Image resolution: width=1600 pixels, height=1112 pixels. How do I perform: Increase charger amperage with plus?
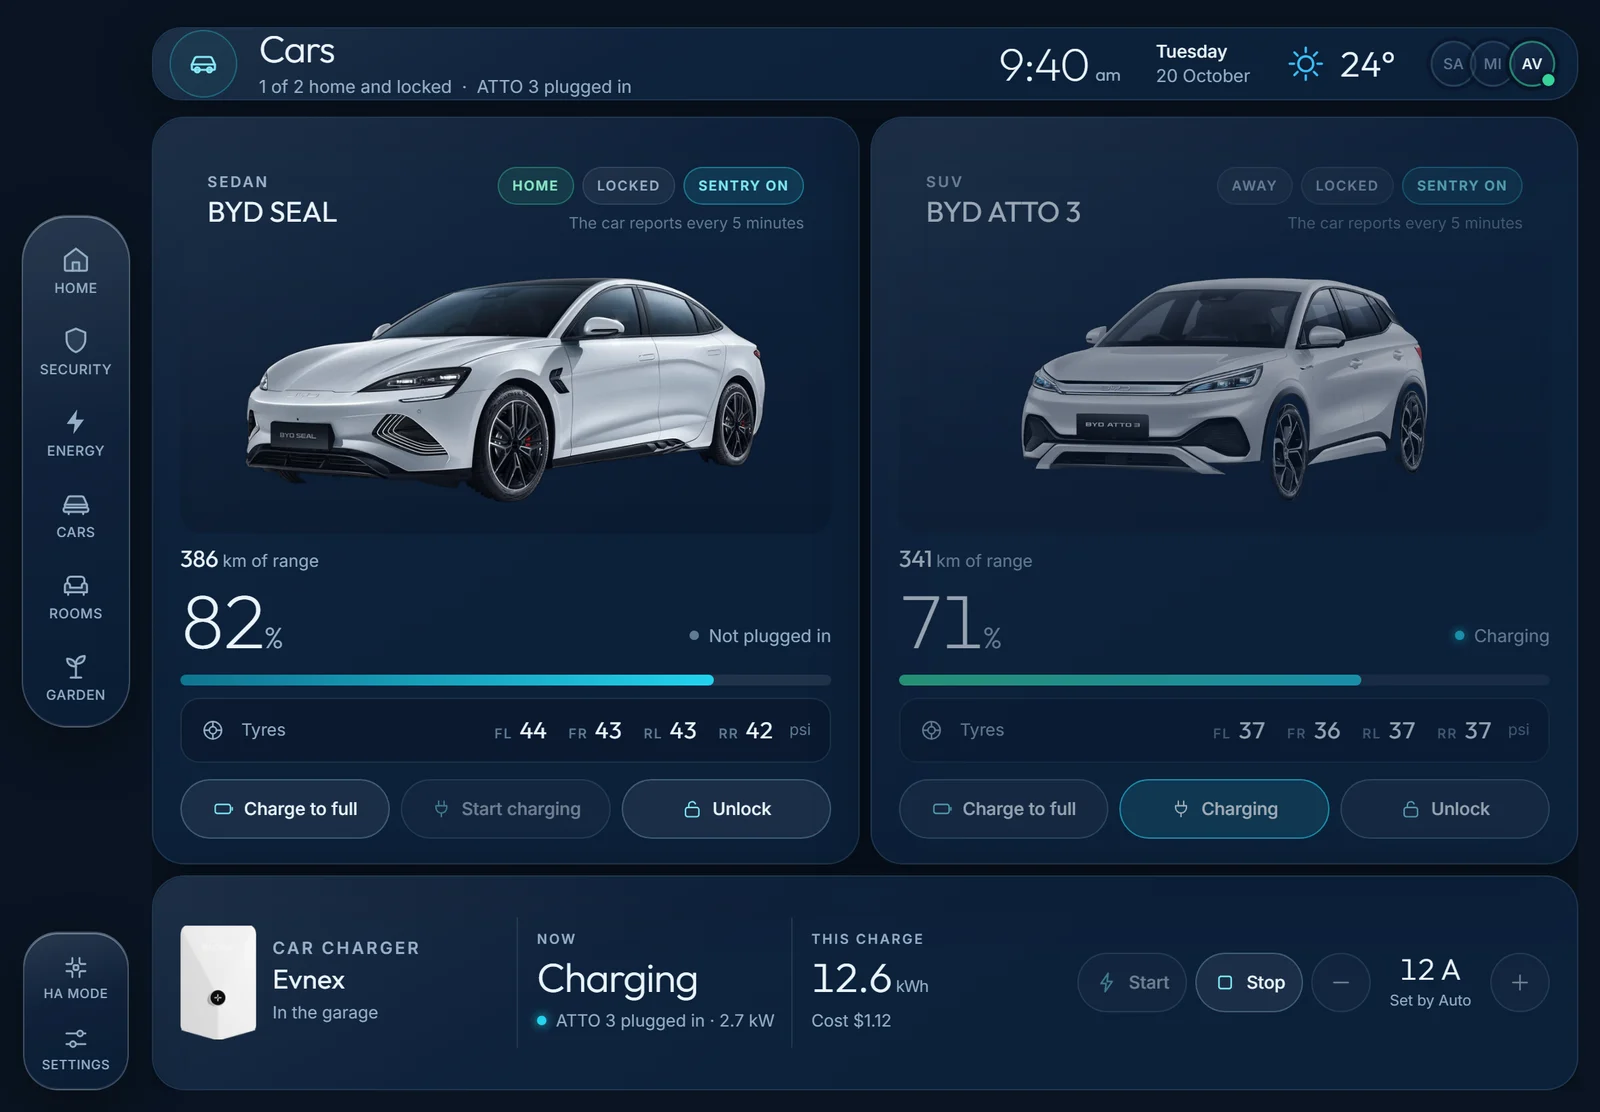[x=1520, y=983]
